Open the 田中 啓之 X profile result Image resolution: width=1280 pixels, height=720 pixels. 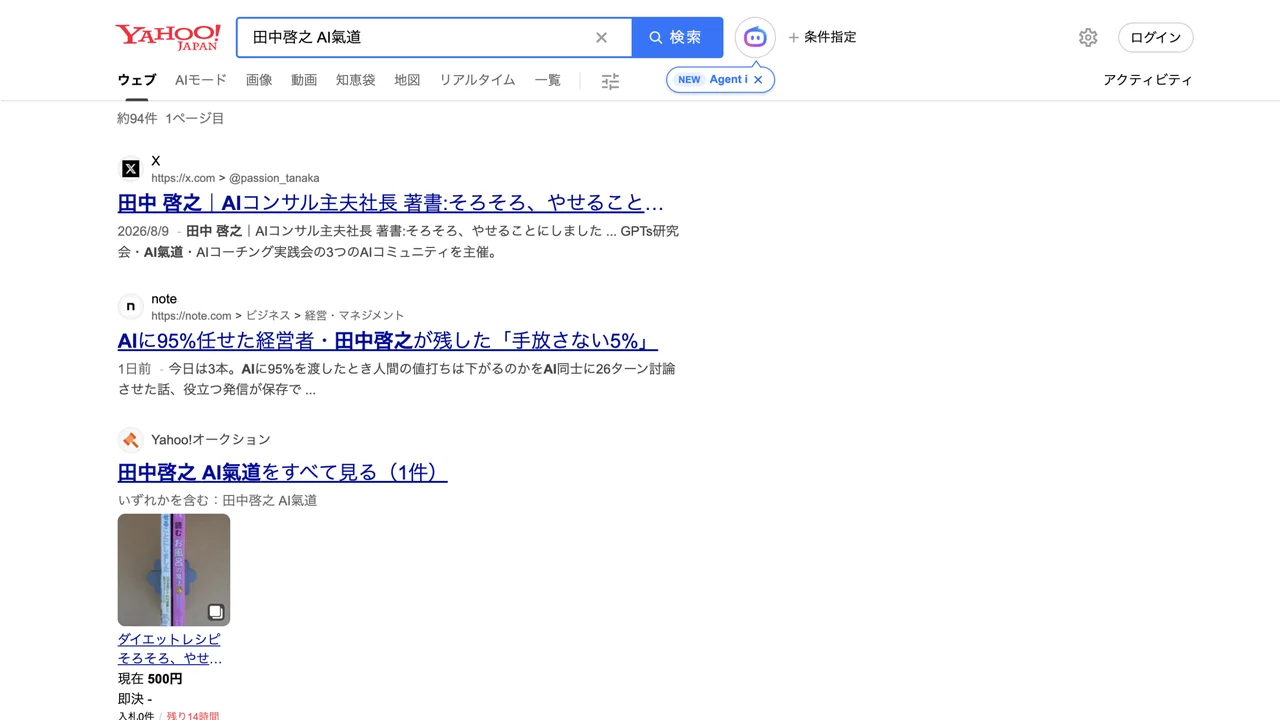391,203
